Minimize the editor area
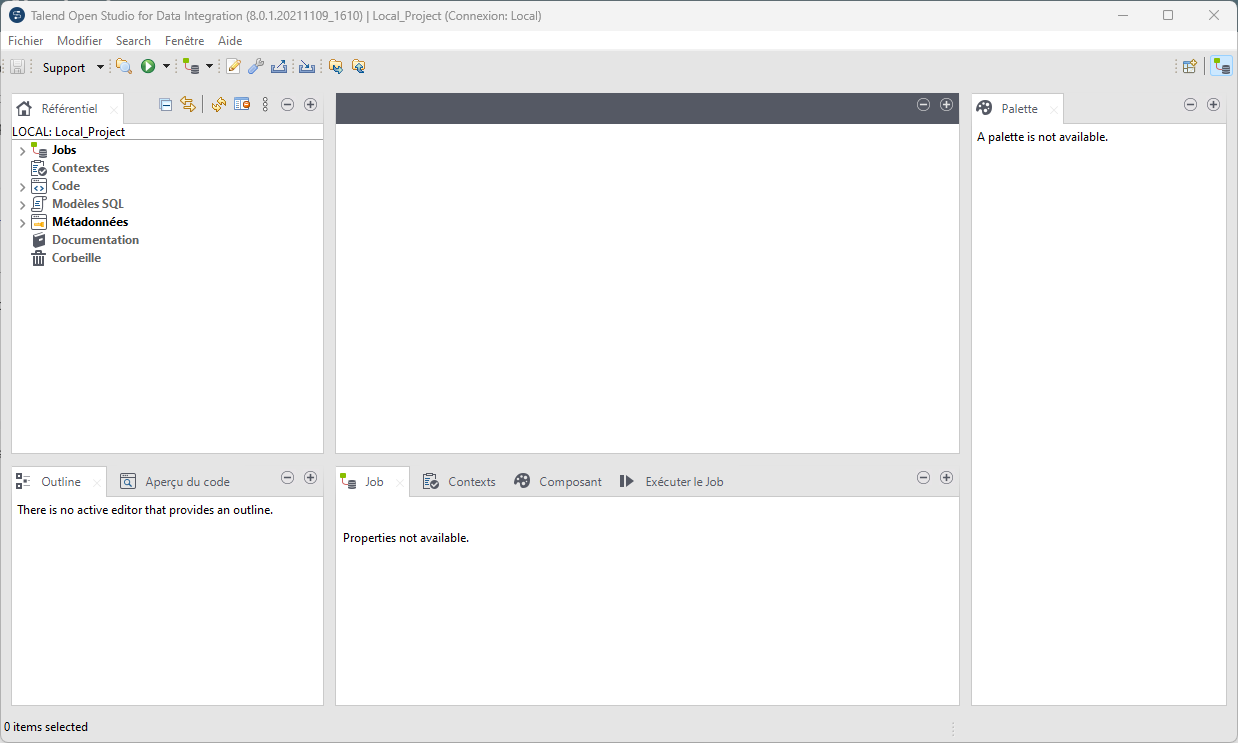1238x743 pixels. tap(923, 104)
